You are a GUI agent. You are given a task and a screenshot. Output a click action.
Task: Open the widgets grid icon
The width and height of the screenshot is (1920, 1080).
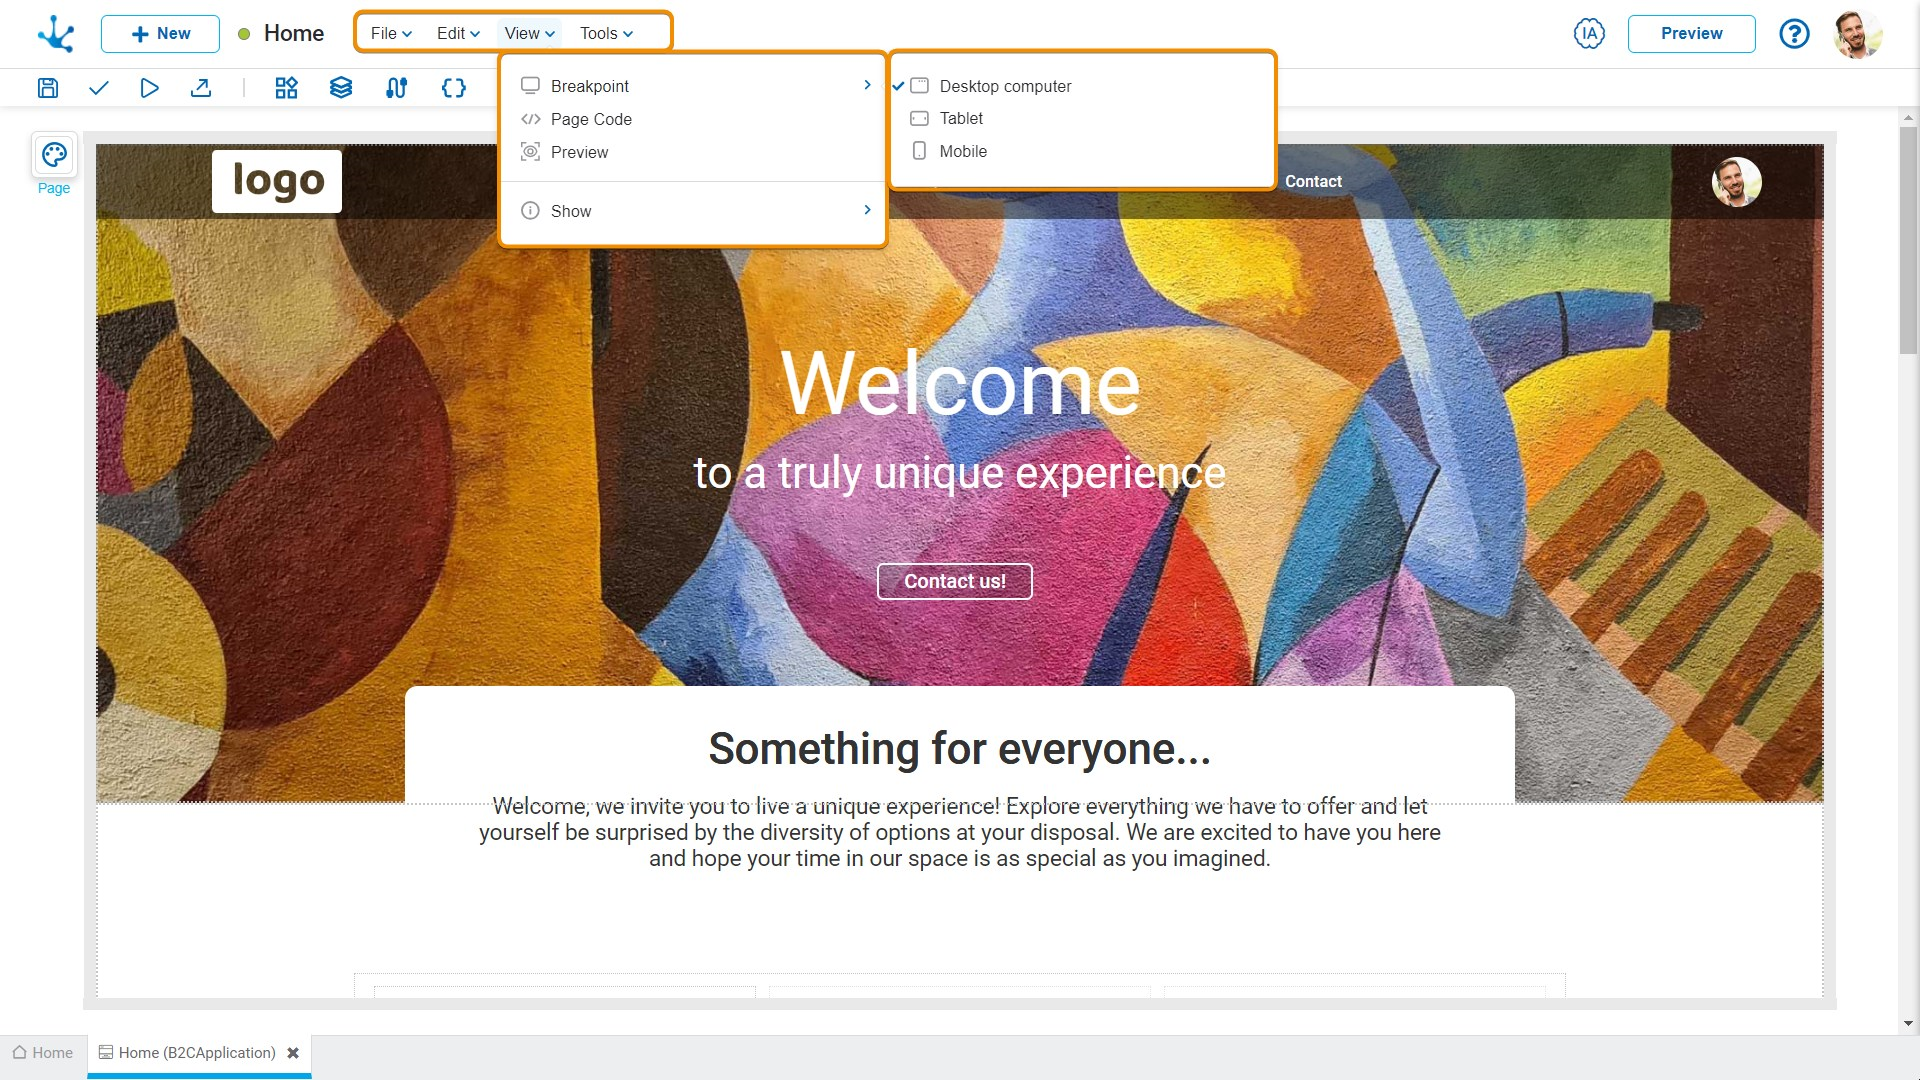coord(286,88)
